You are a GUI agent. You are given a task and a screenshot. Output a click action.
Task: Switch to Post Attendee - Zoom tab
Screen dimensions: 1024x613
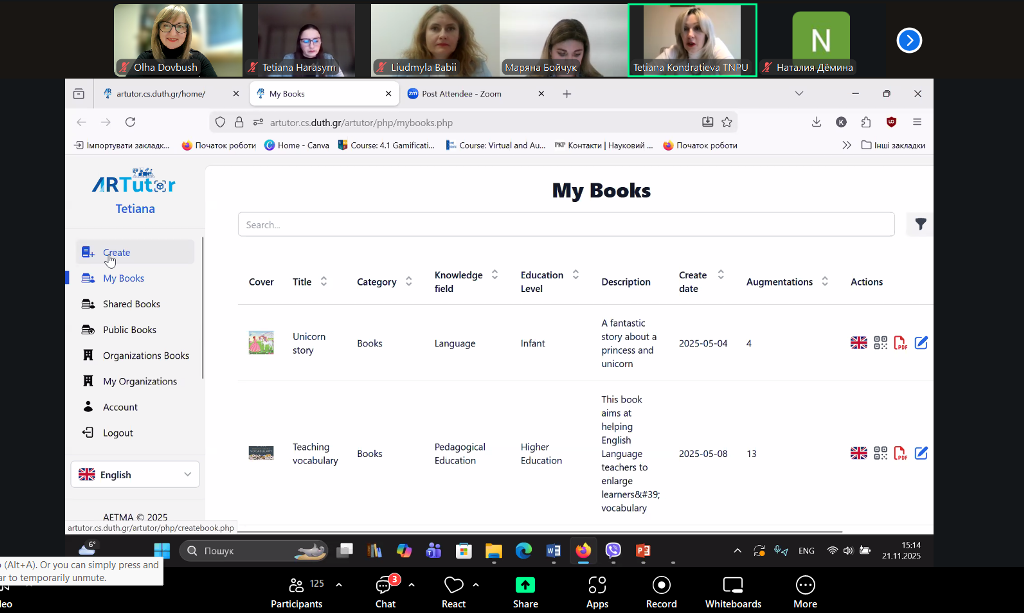coord(461,94)
